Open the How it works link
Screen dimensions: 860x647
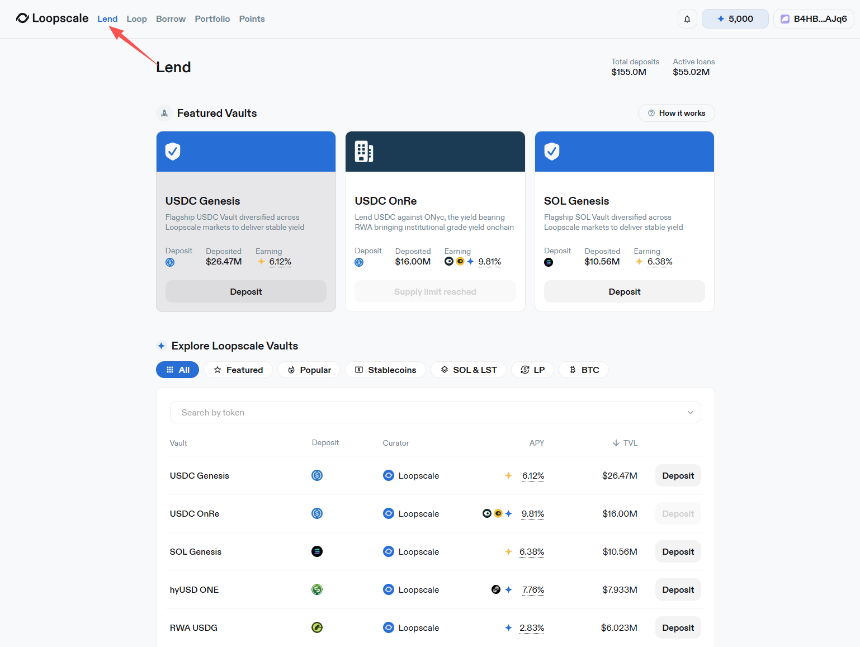[676, 113]
